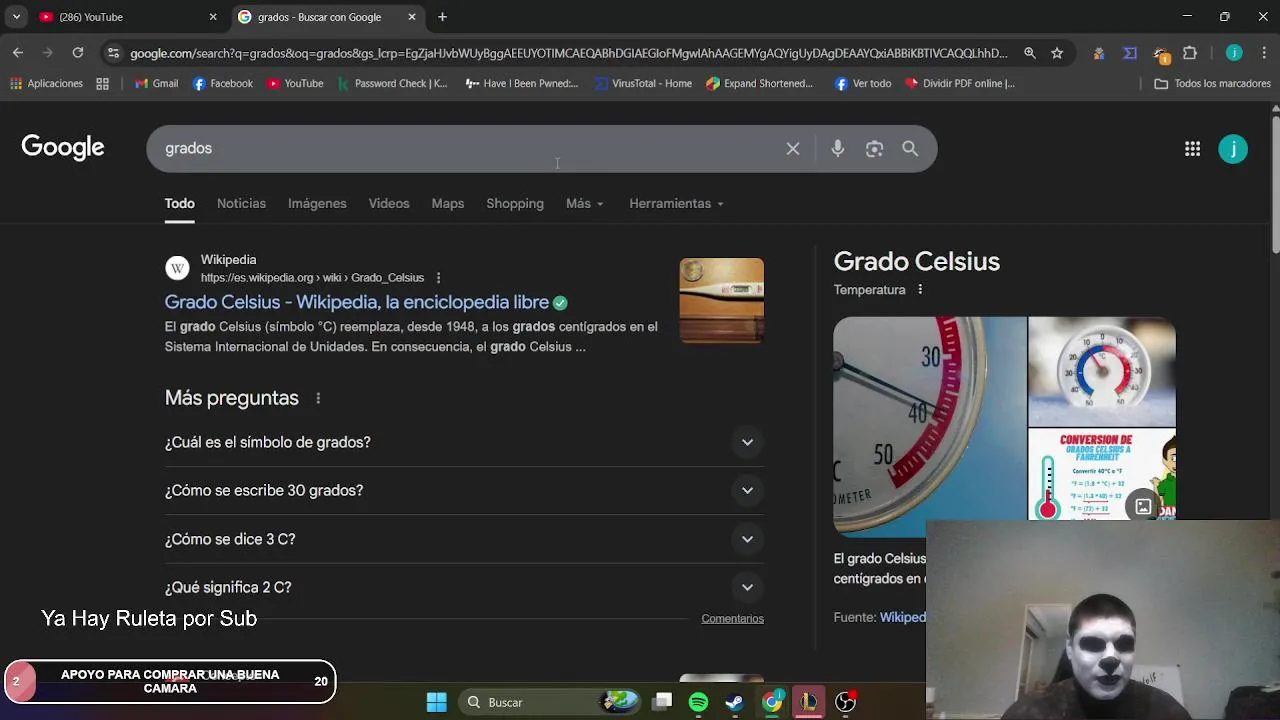Switch to the Videos tab

click(389, 203)
